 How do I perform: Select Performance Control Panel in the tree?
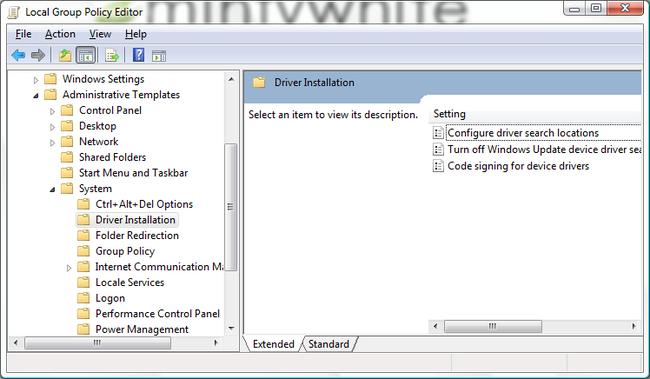click(158, 313)
